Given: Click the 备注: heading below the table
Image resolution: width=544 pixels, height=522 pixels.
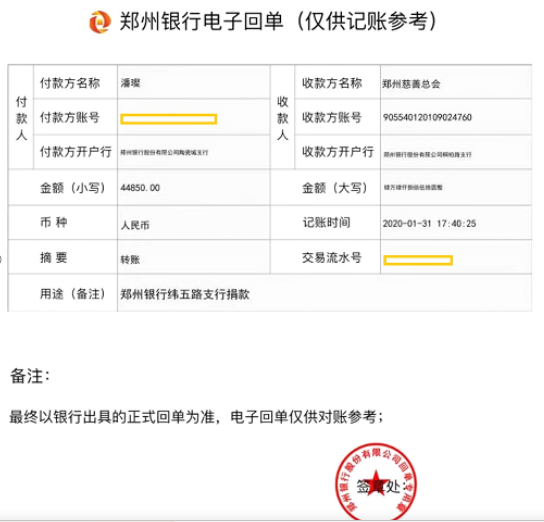Looking at the screenshot, I should pos(30,376).
